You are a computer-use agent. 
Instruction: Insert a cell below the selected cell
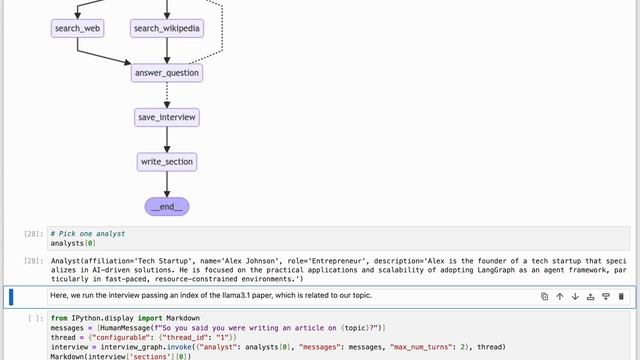606,296
